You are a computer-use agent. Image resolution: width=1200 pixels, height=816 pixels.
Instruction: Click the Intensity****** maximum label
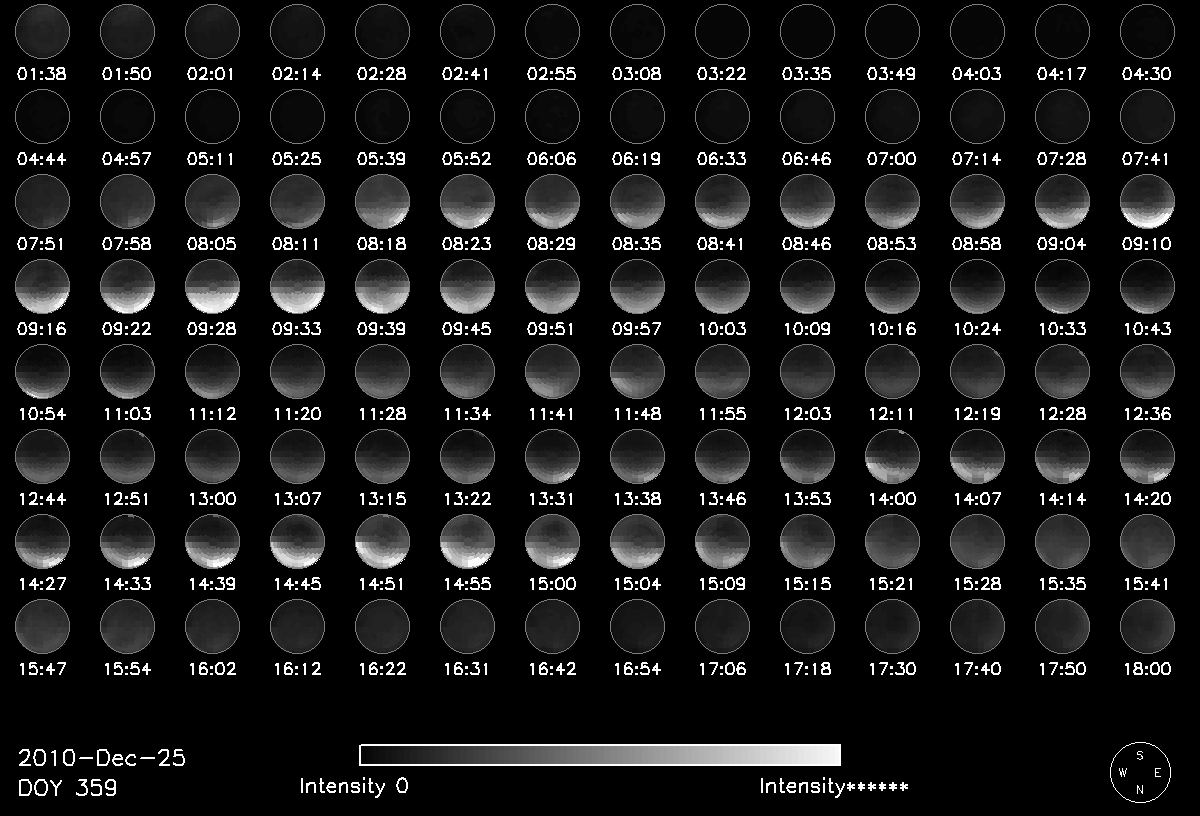[834, 786]
